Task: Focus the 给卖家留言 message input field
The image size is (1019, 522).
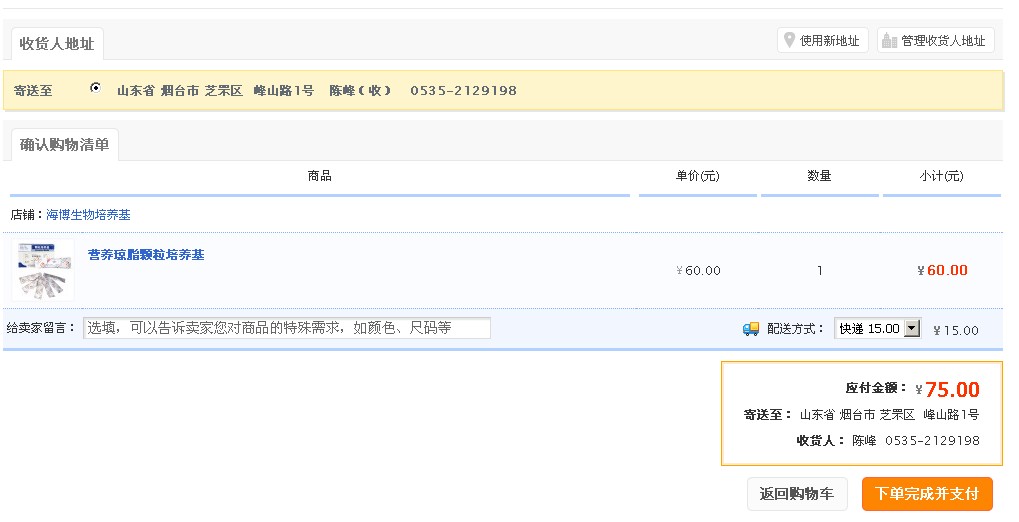Action: pos(287,328)
